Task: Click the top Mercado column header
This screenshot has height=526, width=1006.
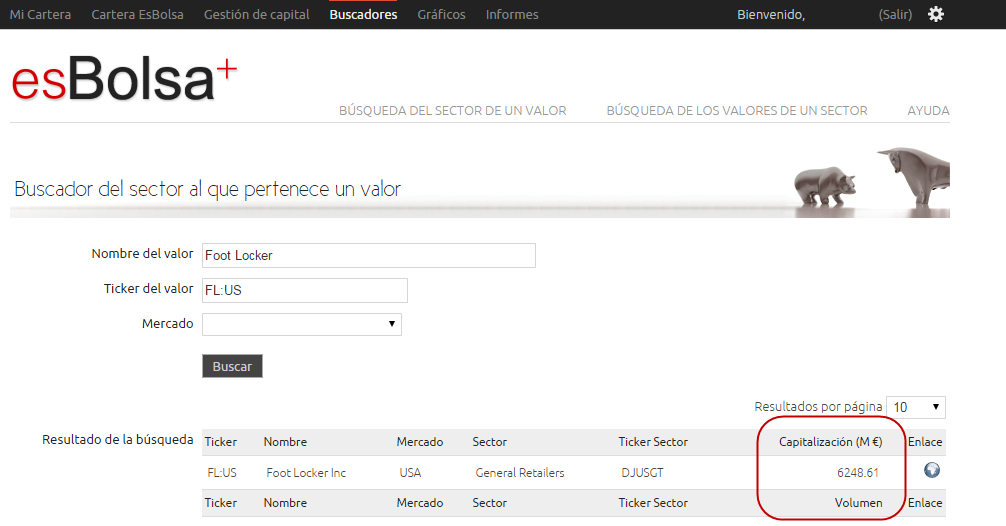Action: coord(420,442)
